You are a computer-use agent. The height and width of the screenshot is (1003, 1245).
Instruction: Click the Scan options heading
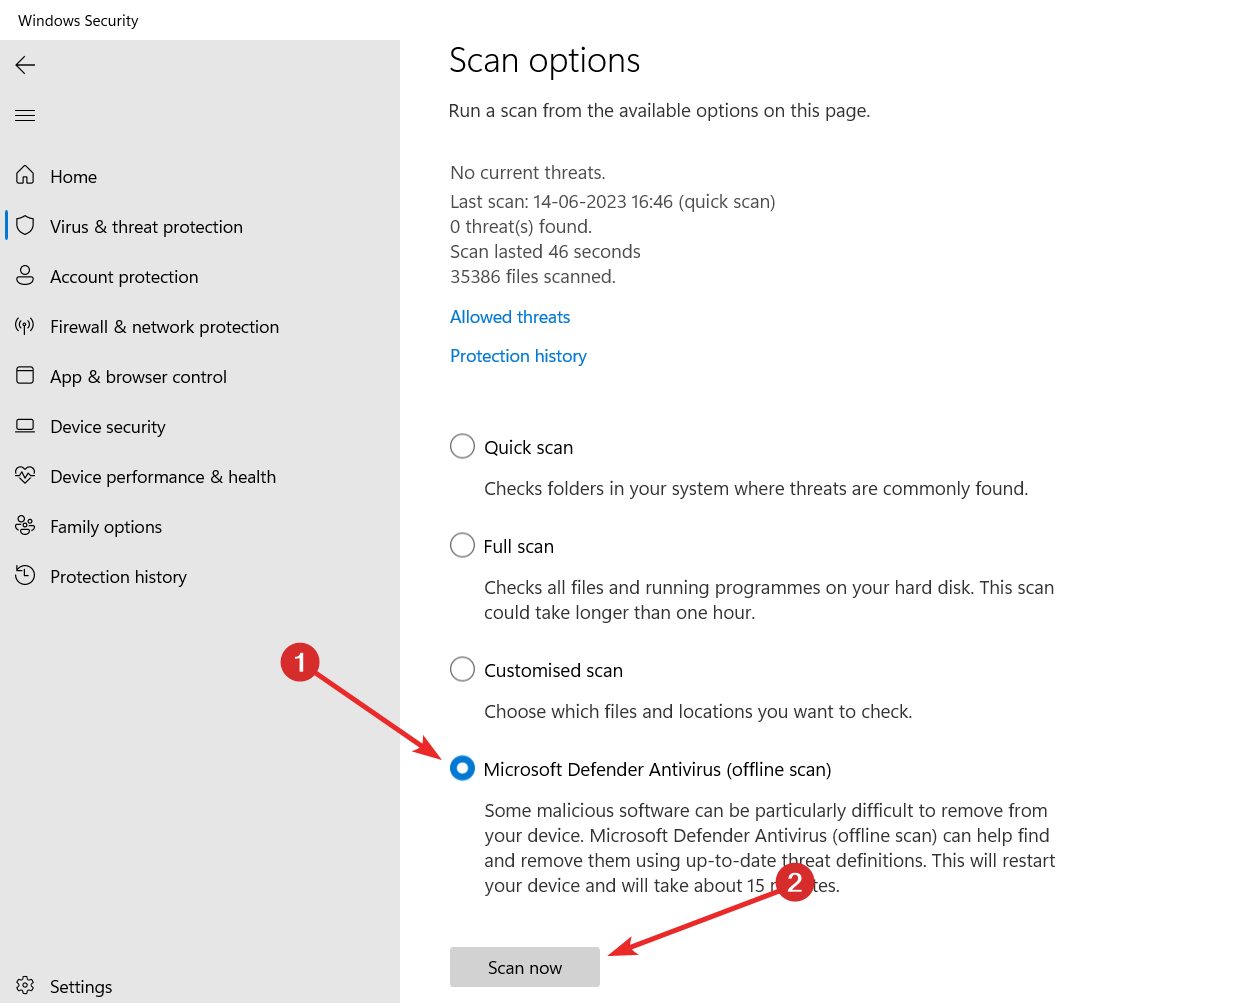(545, 61)
